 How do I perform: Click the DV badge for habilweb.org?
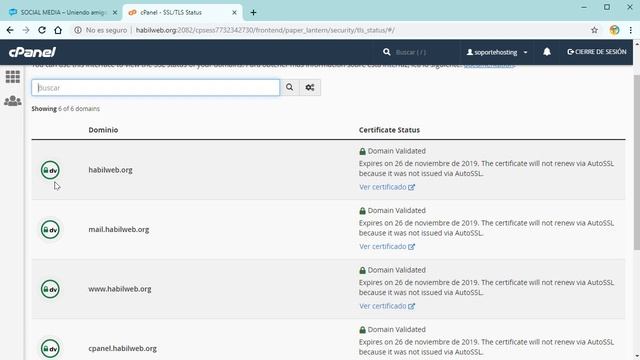(x=50, y=170)
